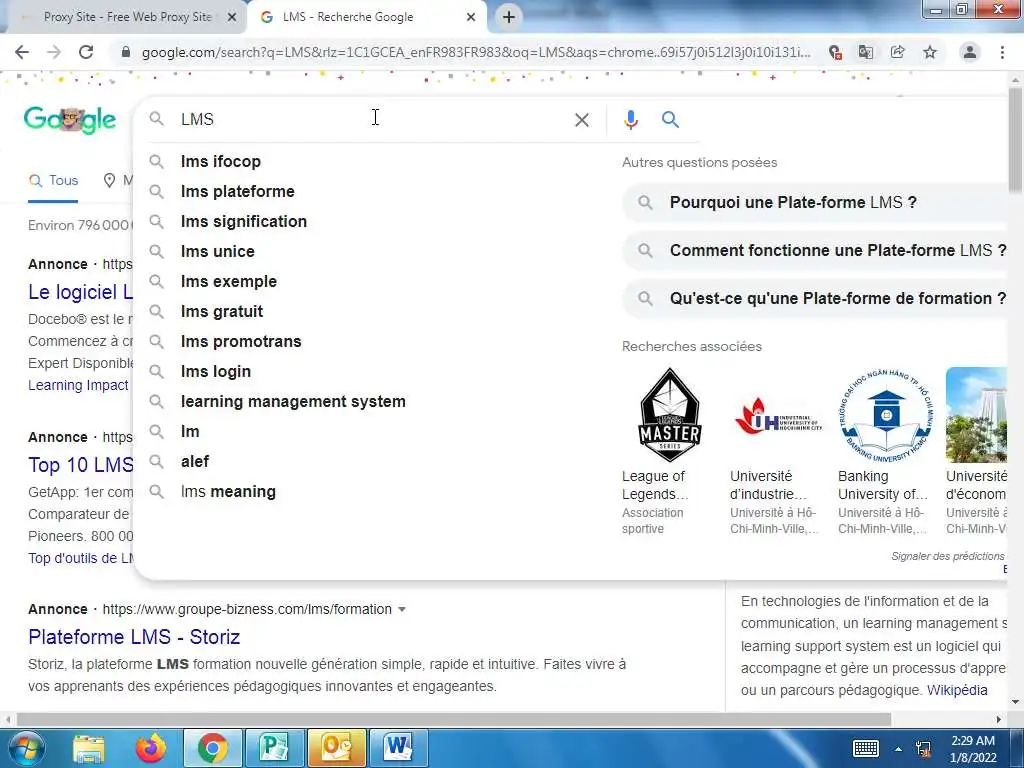
Task: Open Microsoft Word from taskbar
Action: coord(398,748)
